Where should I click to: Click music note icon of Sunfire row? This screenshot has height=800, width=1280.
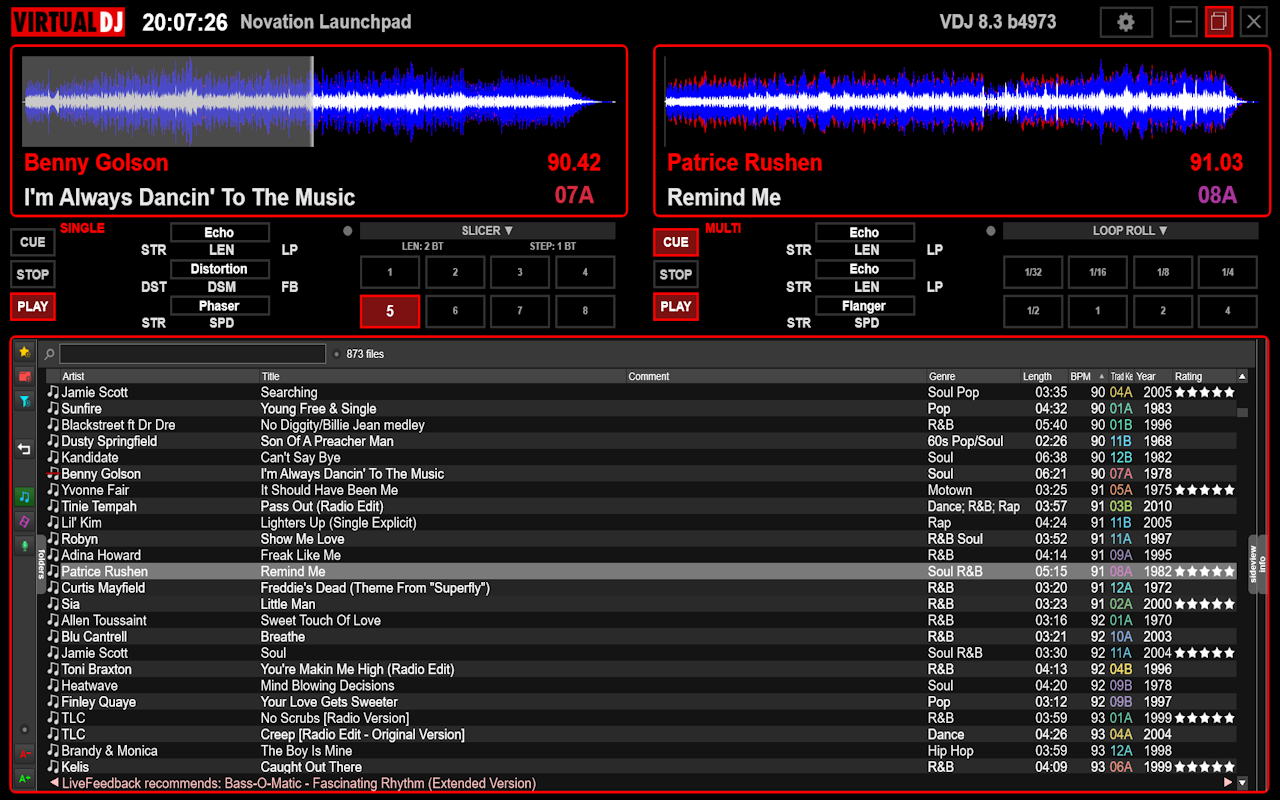click(x=53, y=408)
